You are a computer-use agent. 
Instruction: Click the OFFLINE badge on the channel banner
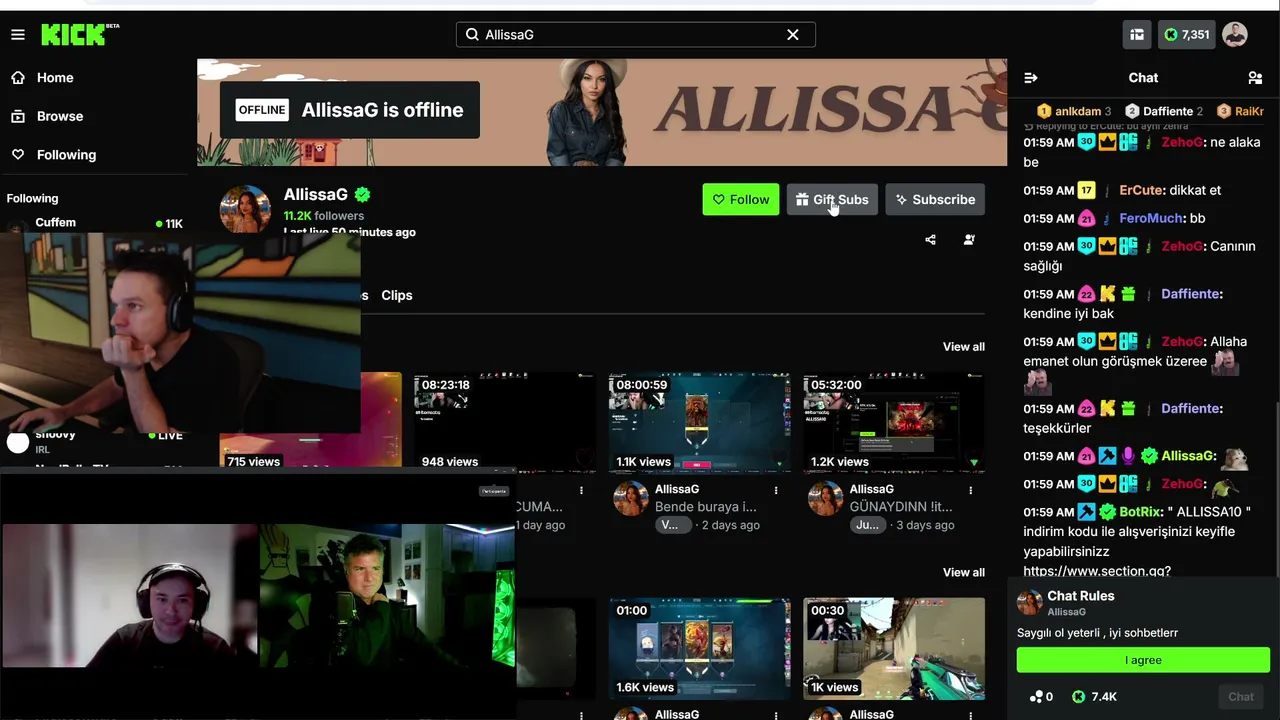point(262,110)
